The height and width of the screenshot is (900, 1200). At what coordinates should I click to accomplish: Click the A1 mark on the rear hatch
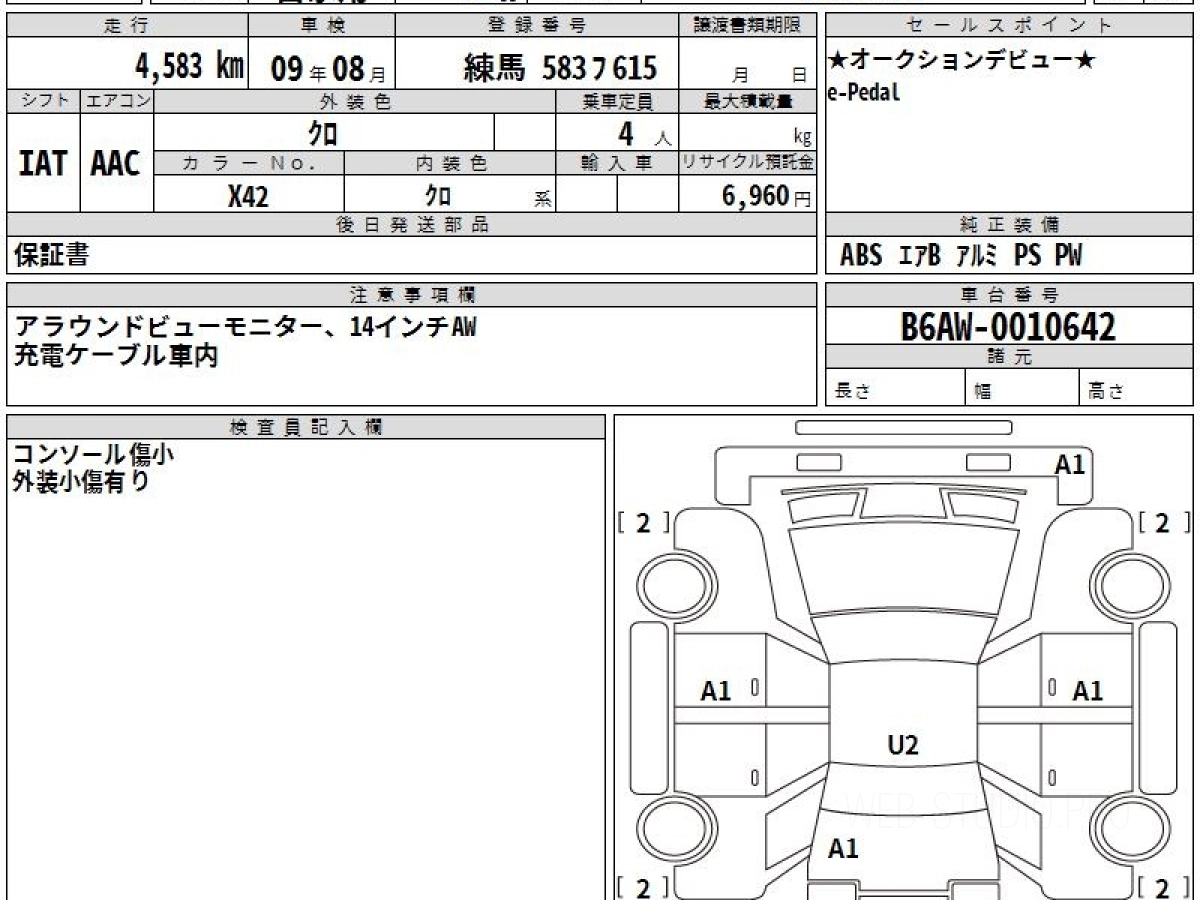click(843, 849)
